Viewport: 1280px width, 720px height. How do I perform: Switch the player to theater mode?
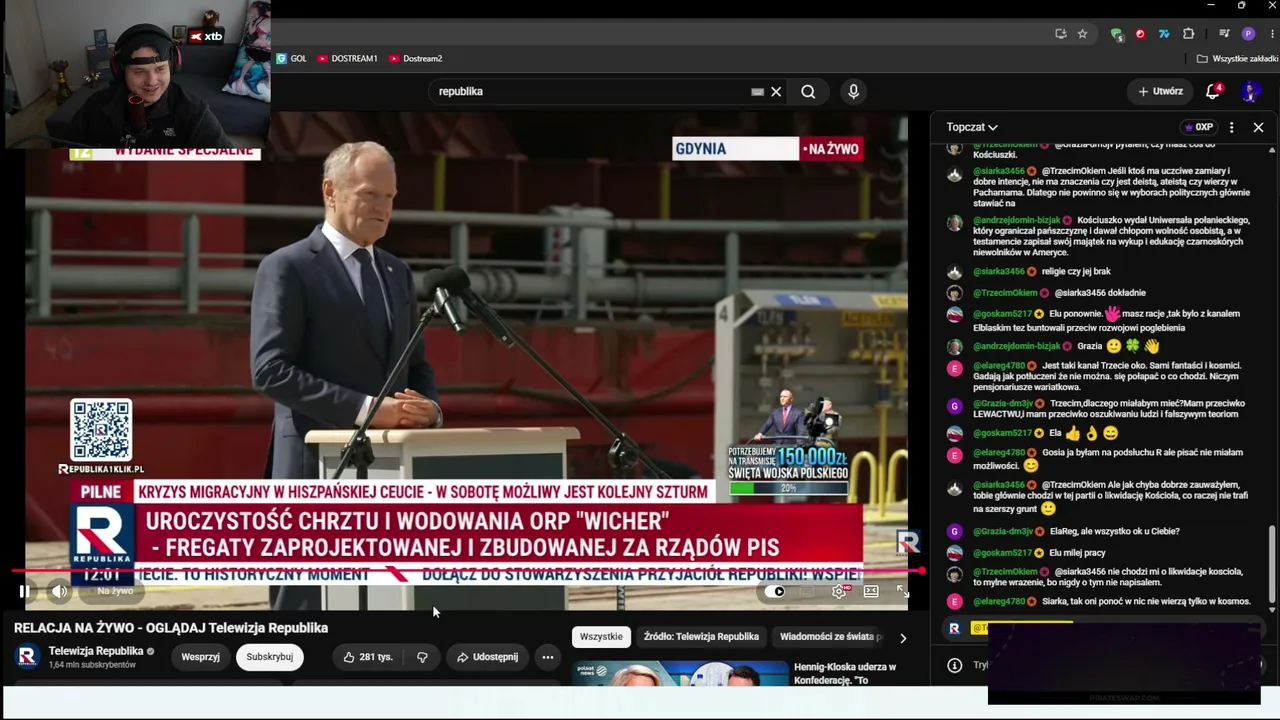871,591
